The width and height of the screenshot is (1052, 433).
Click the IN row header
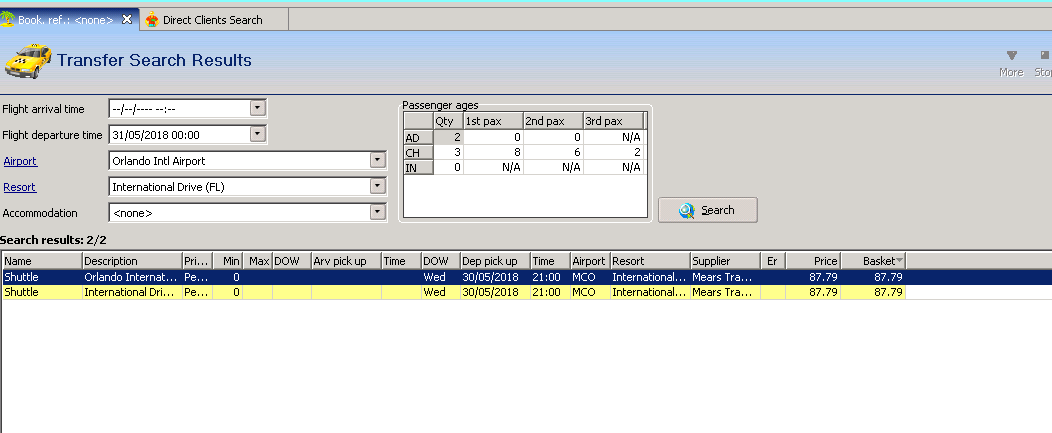click(x=419, y=167)
